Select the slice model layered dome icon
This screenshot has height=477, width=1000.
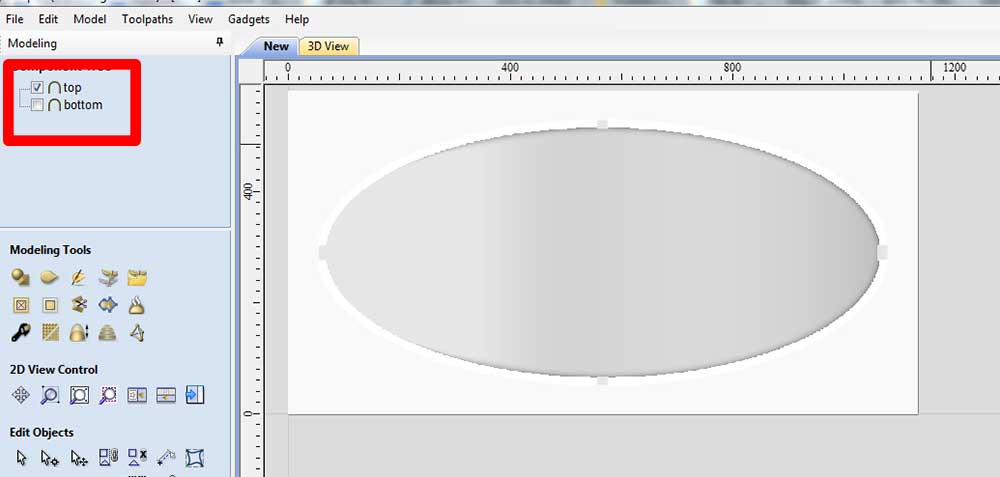(108, 332)
